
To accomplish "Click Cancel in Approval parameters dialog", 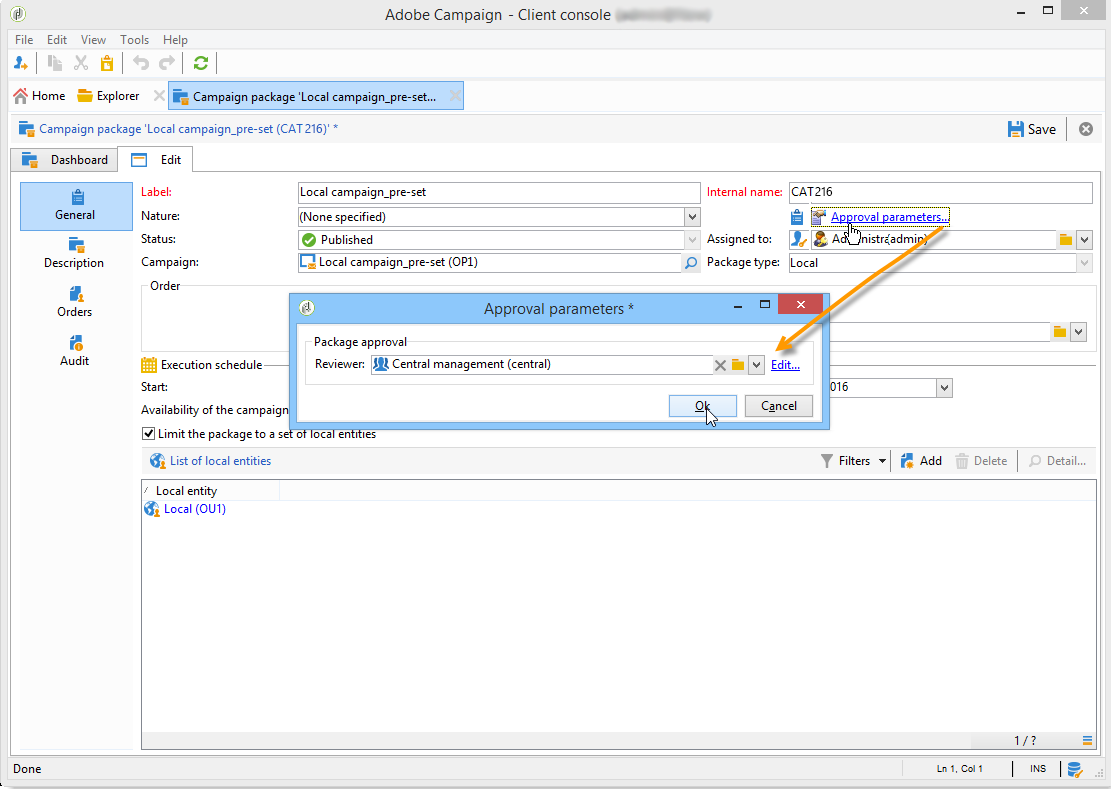I will [779, 406].
